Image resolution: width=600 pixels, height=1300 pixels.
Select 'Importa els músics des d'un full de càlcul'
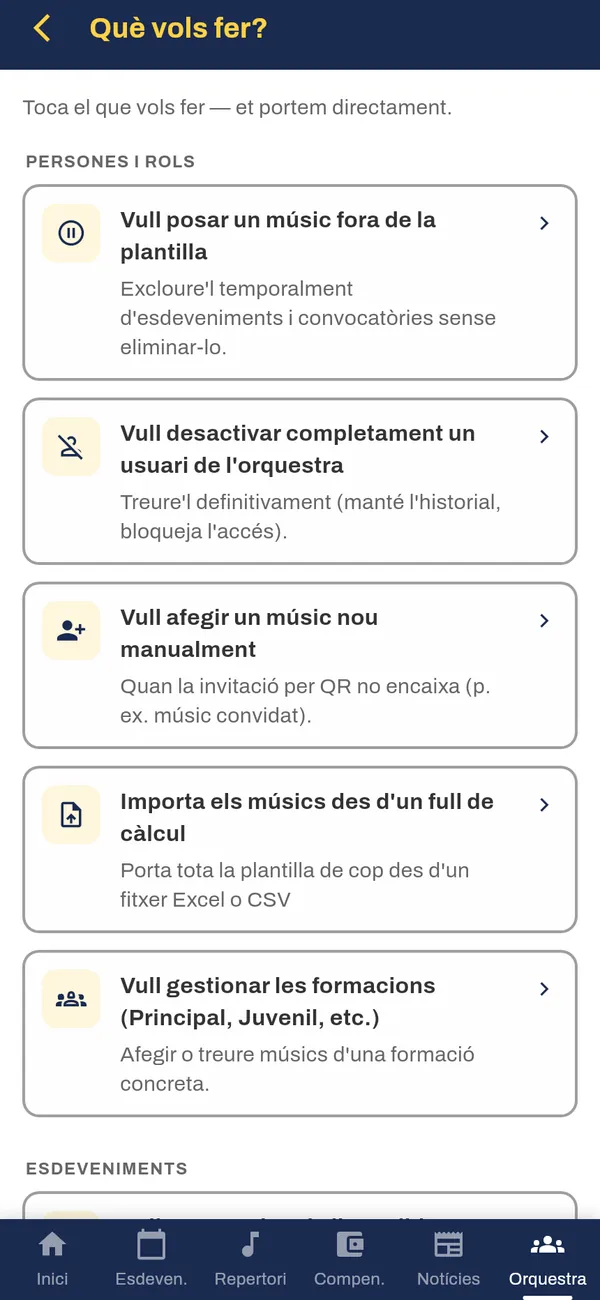(300, 848)
